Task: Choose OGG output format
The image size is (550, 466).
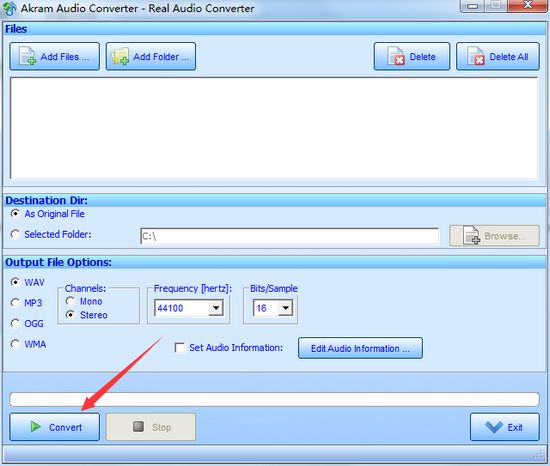Action: 15,323
